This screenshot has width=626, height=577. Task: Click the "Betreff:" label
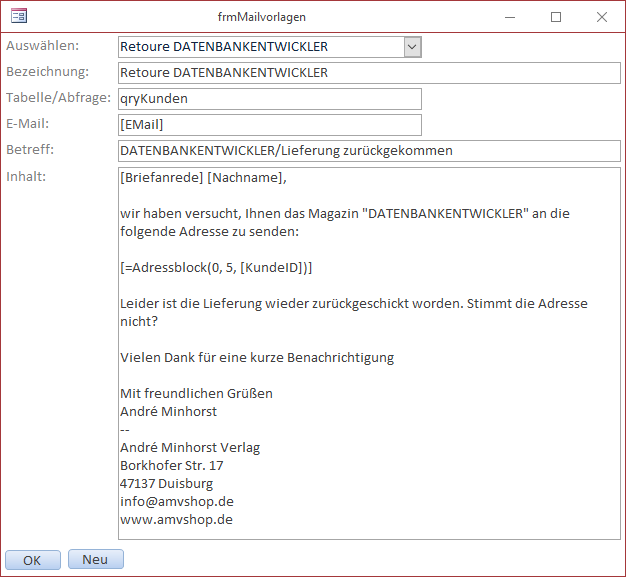click(x=30, y=150)
